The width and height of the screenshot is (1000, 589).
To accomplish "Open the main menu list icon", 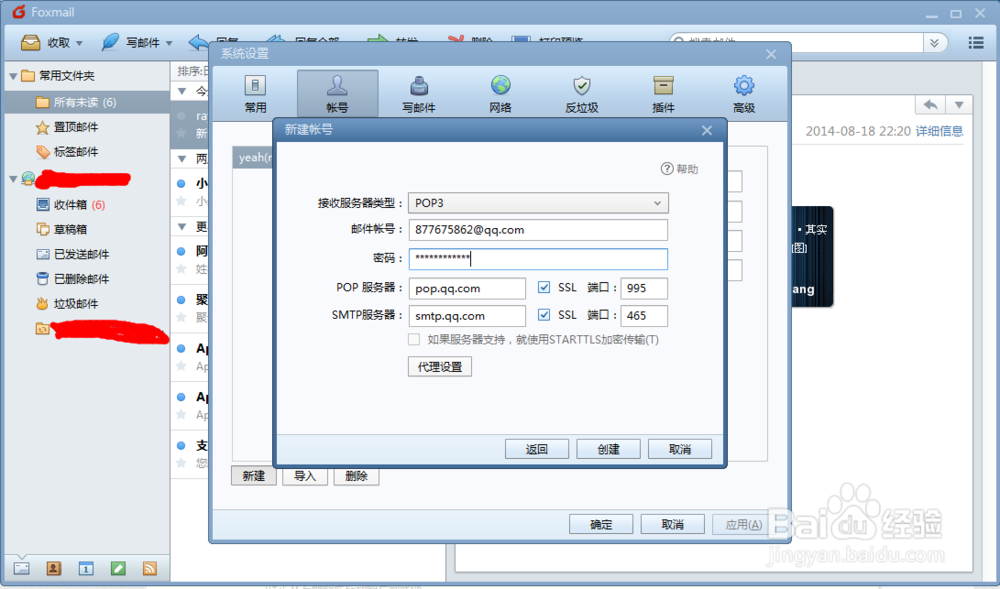I will 976,43.
